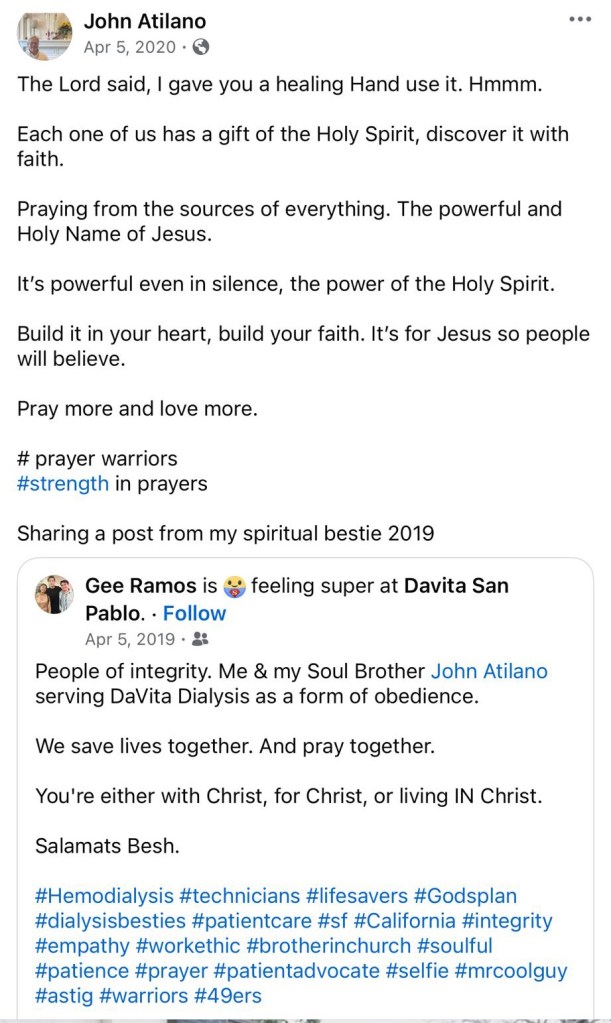Click the Apr 5, 2019 shared post timestamp
The height and width of the screenshot is (1023, 611).
point(129,639)
